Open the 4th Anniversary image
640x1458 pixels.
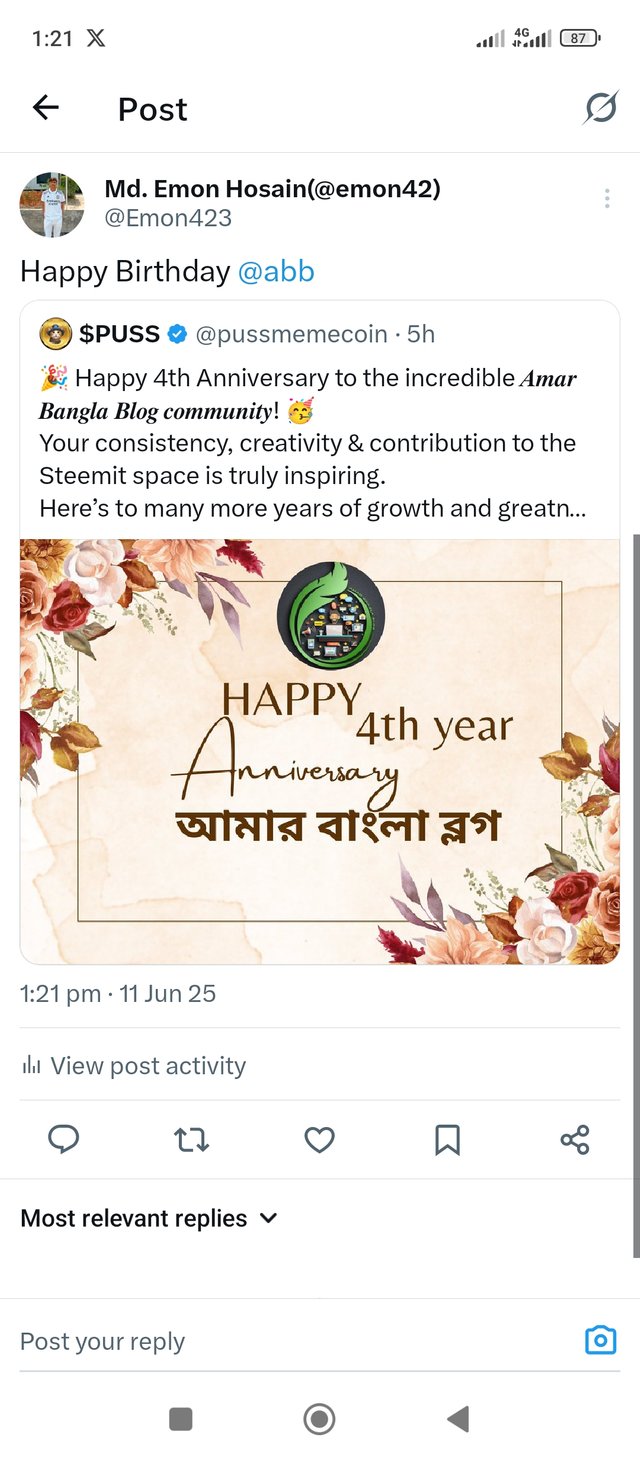click(x=320, y=751)
